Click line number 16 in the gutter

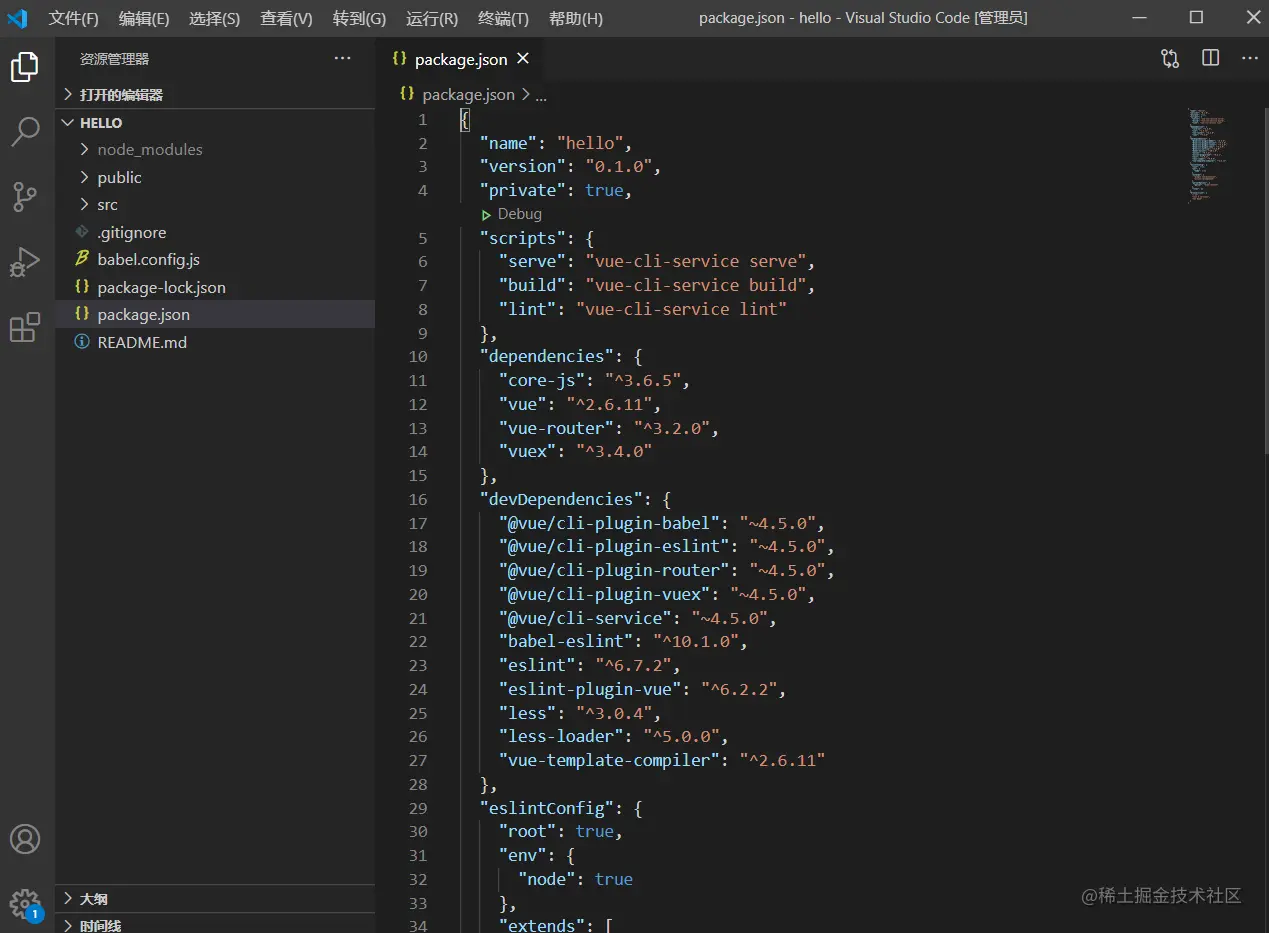(417, 499)
